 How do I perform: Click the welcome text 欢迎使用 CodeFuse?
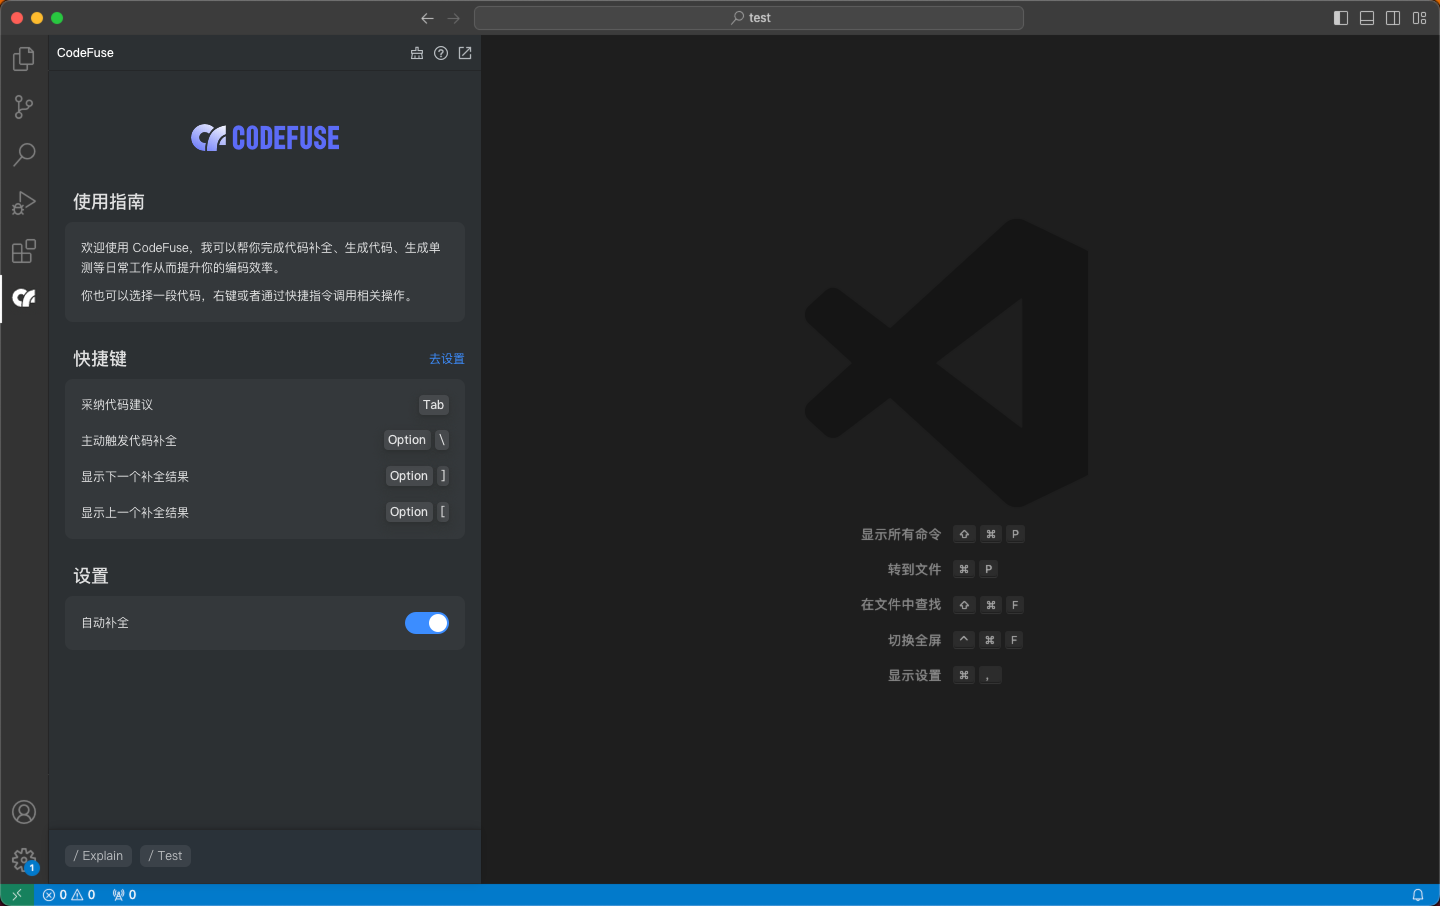tap(135, 248)
